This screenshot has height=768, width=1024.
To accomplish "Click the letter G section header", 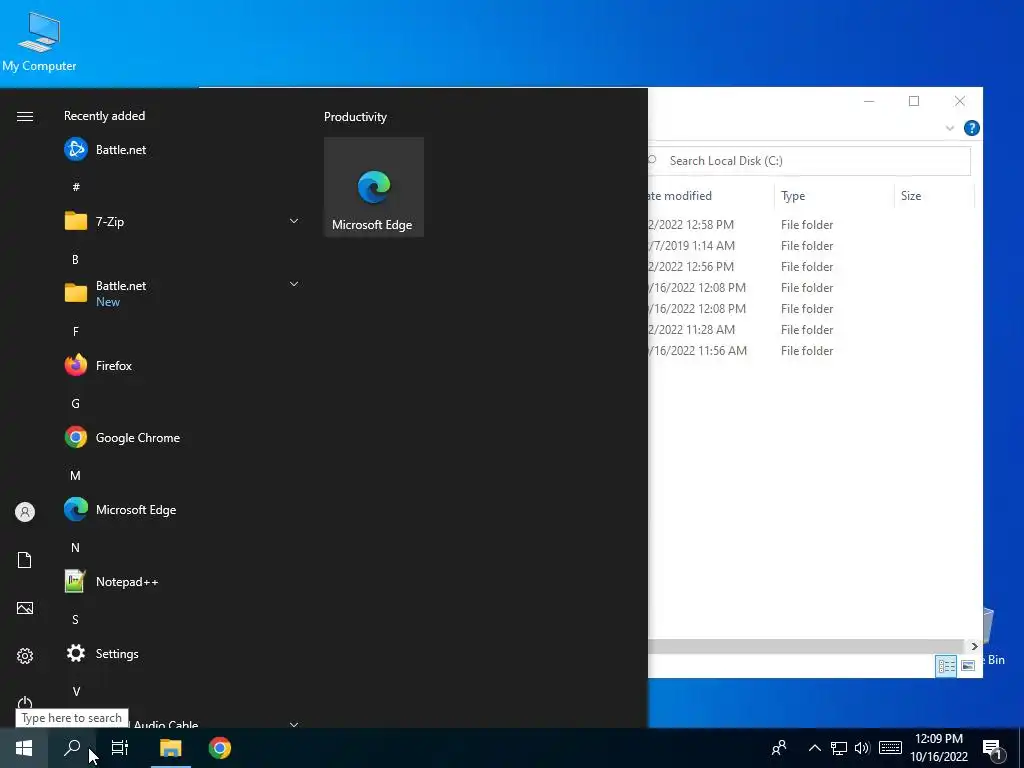I will (75, 404).
